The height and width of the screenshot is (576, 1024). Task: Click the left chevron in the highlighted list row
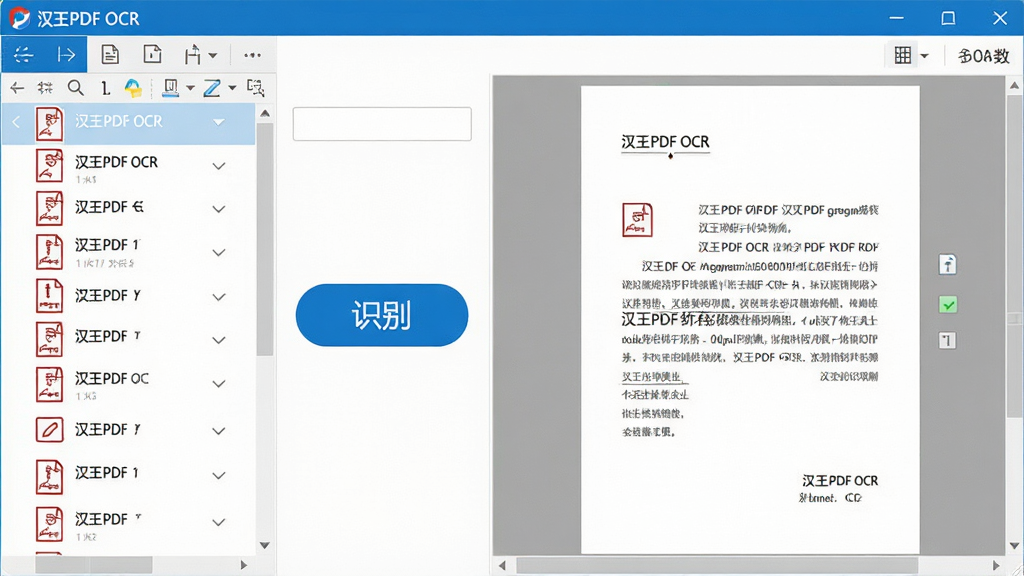[x=16, y=122]
